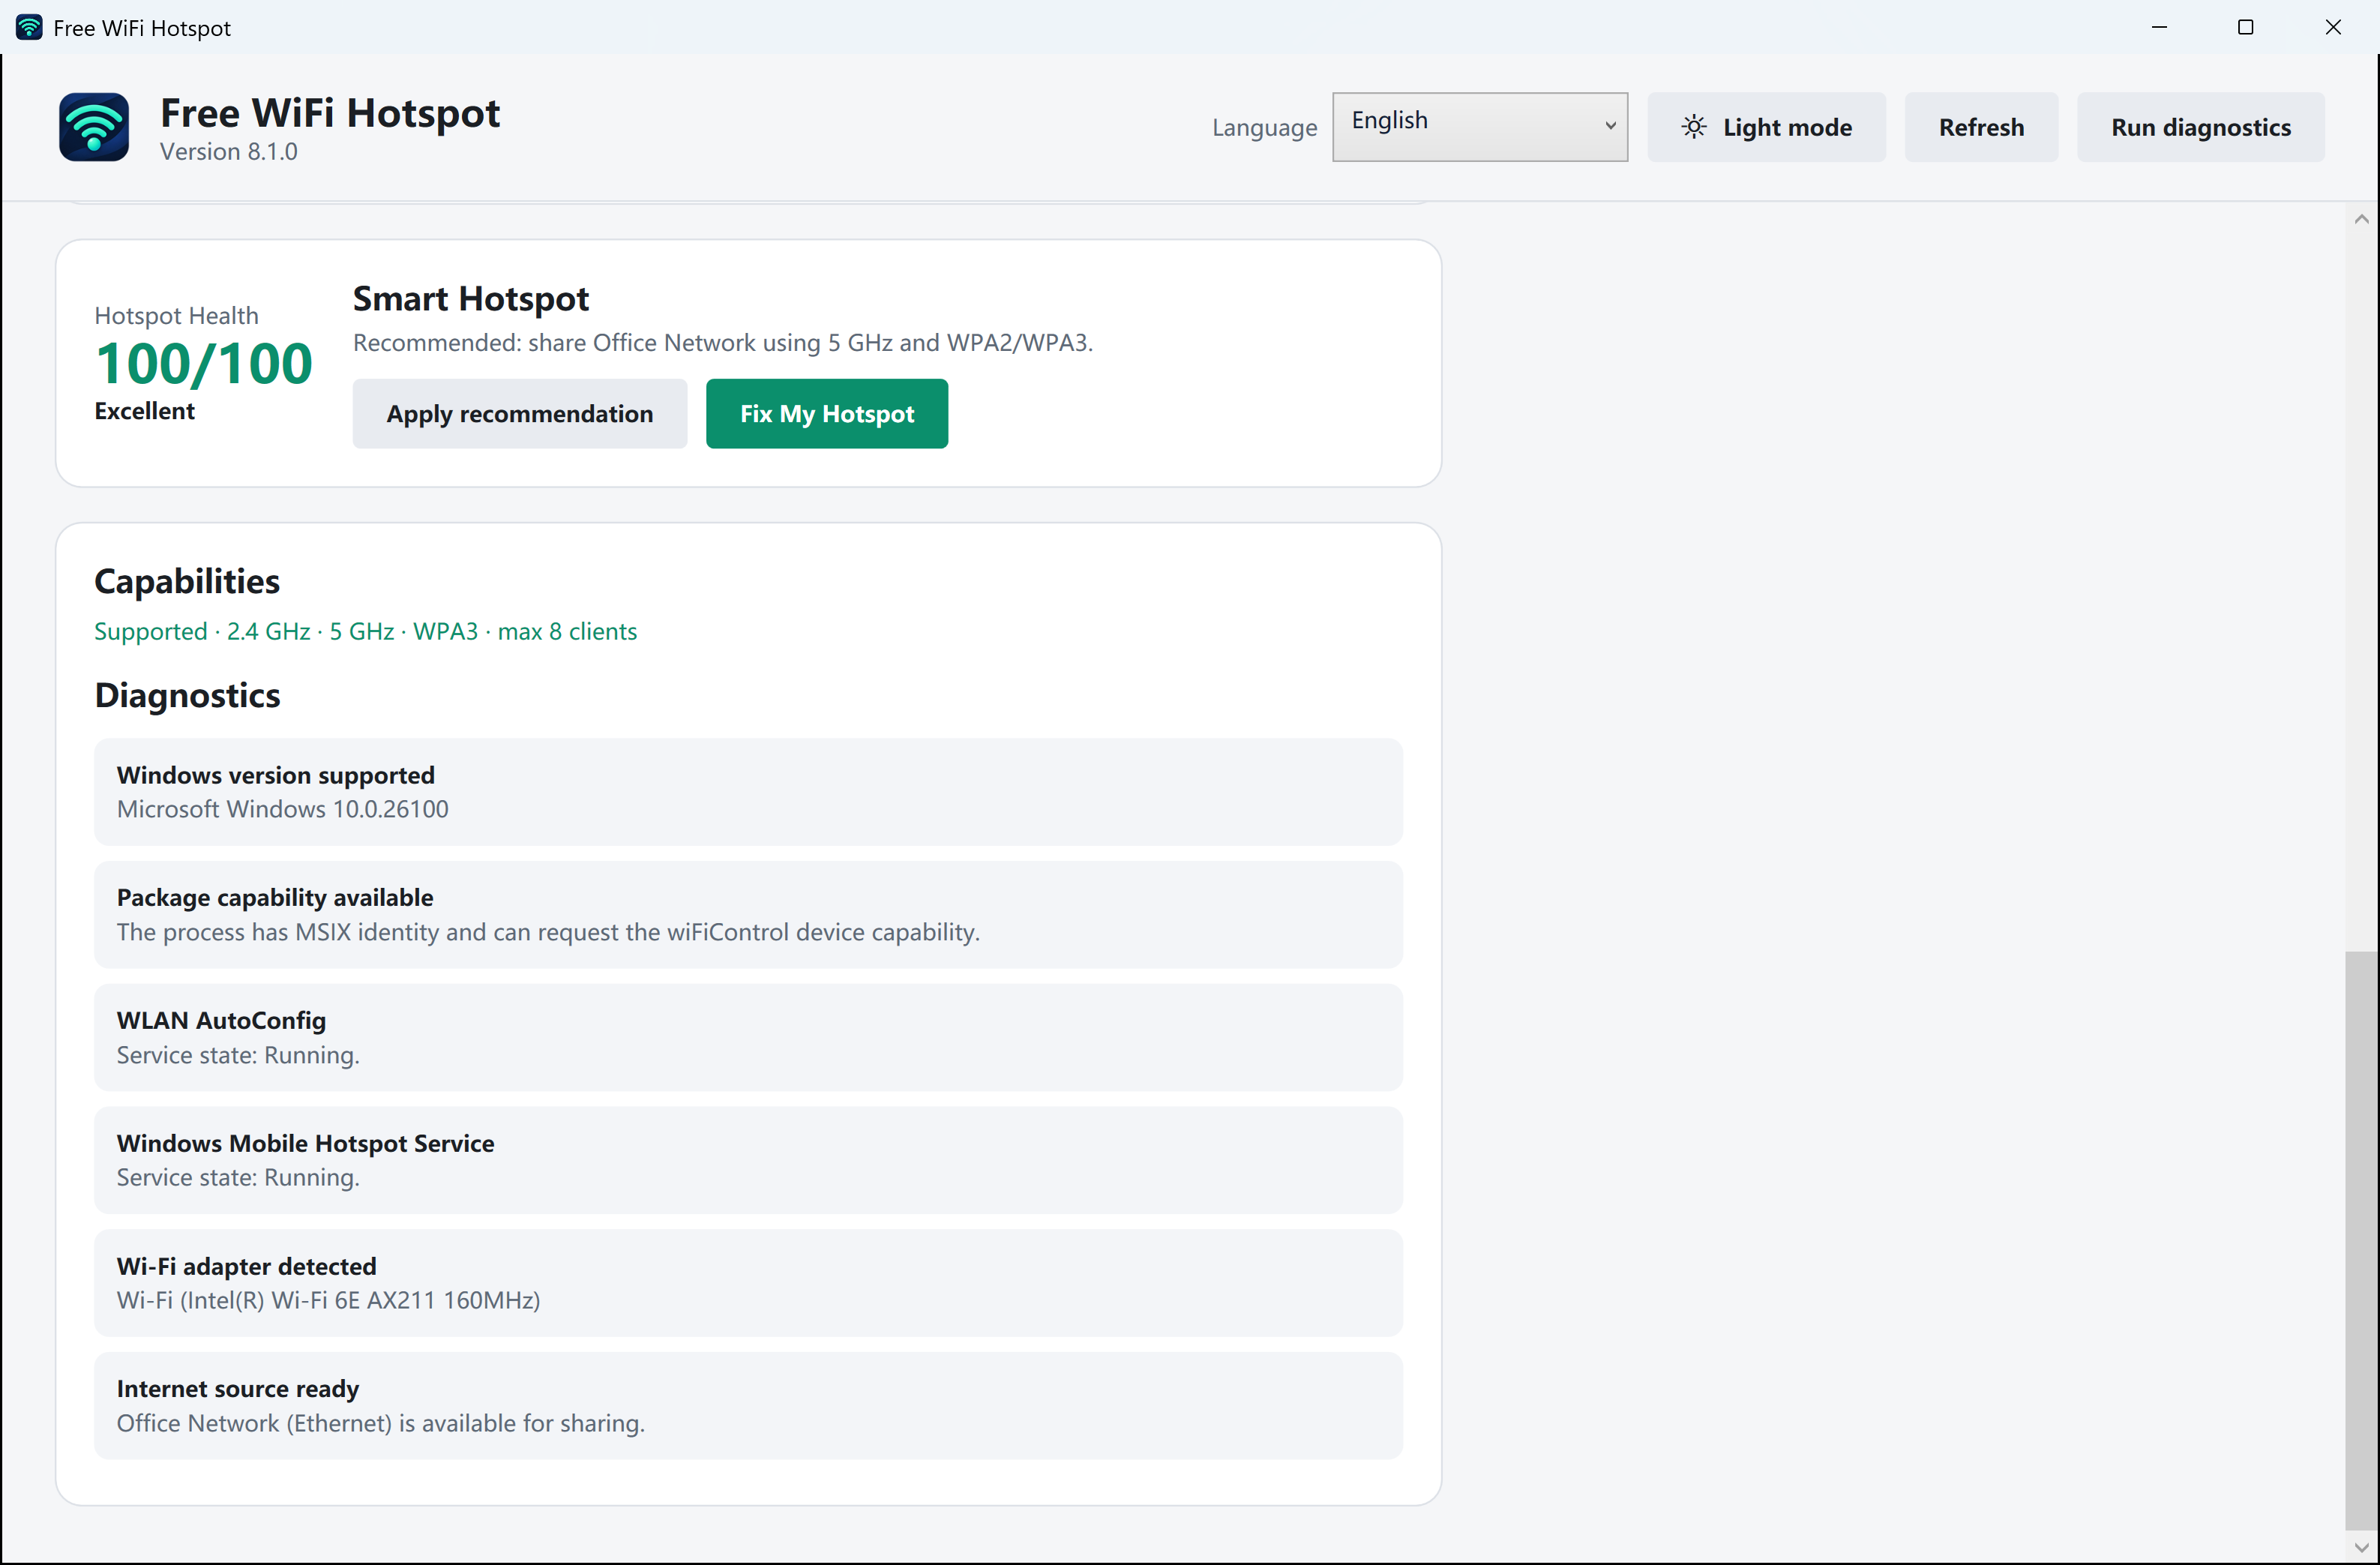Image resolution: width=2380 pixels, height=1565 pixels.
Task: Click the green Fix My Hotspot button
Action: [826, 413]
